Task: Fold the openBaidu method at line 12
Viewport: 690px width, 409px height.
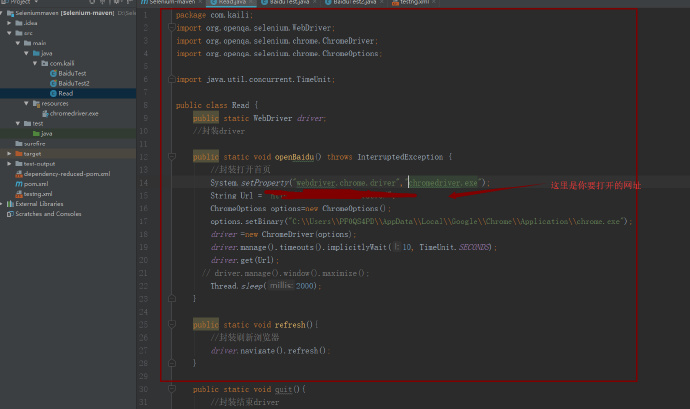Action: [172, 157]
